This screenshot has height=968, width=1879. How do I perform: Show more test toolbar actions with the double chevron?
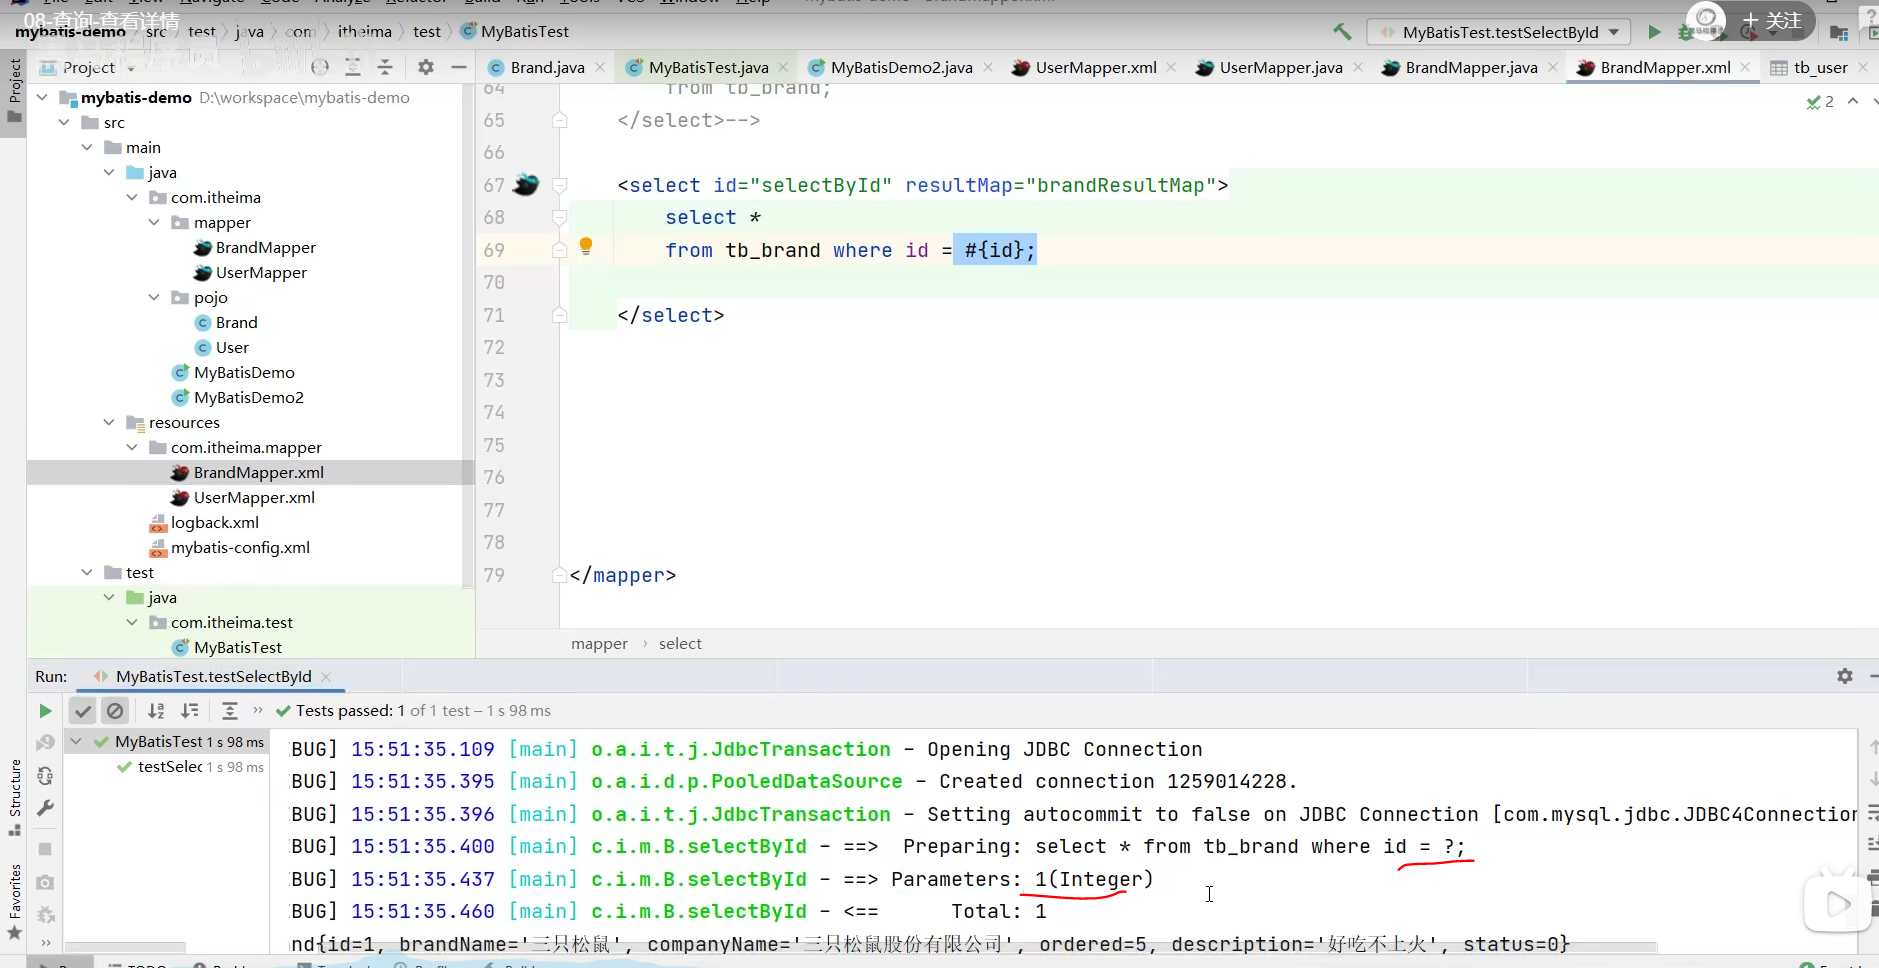coord(258,710)
